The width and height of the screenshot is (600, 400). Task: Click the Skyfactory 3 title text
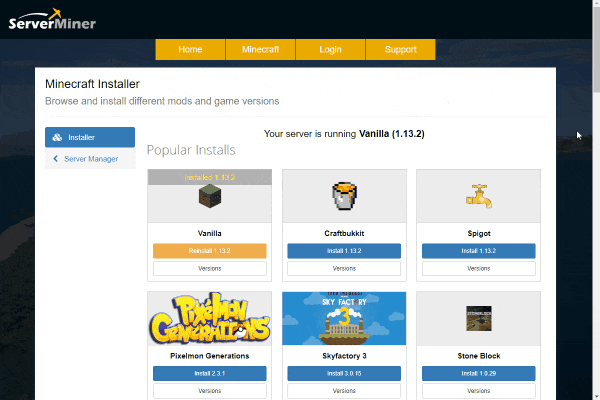click(x=344, y=356)
